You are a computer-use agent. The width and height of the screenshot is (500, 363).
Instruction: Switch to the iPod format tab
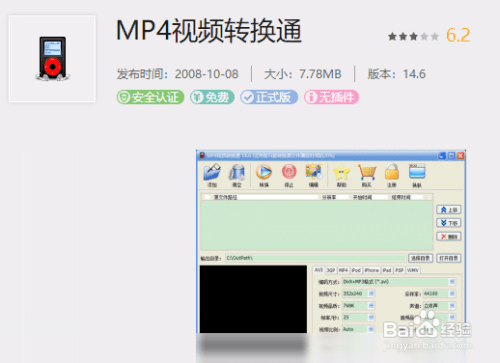click(356, 270)
